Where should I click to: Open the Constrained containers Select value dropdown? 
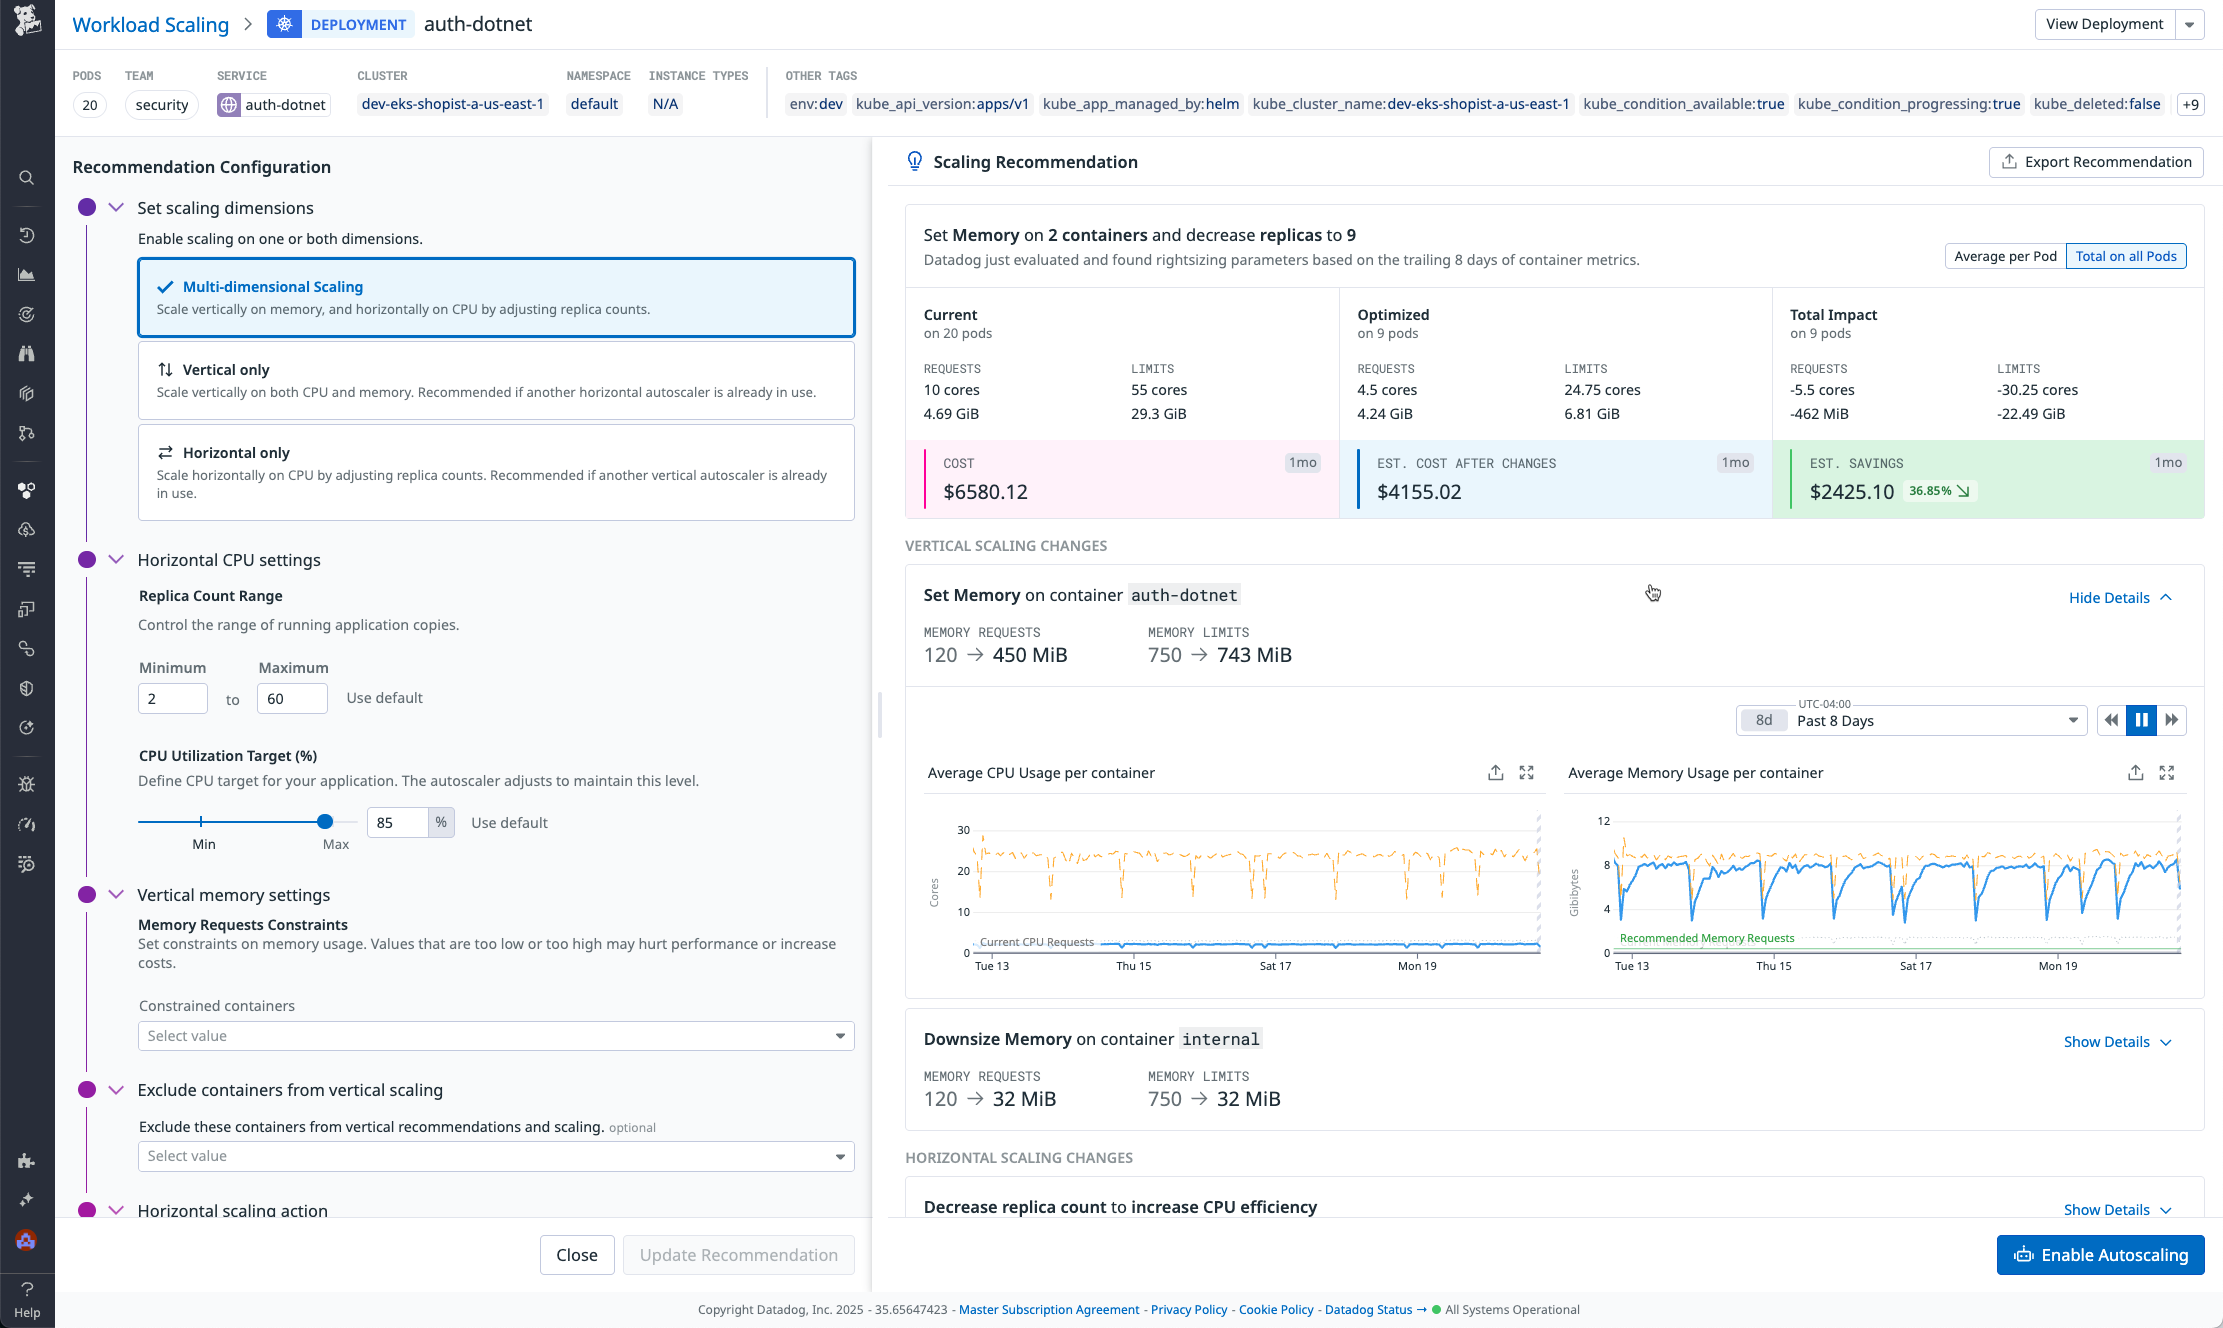[x=496, y=1035]
